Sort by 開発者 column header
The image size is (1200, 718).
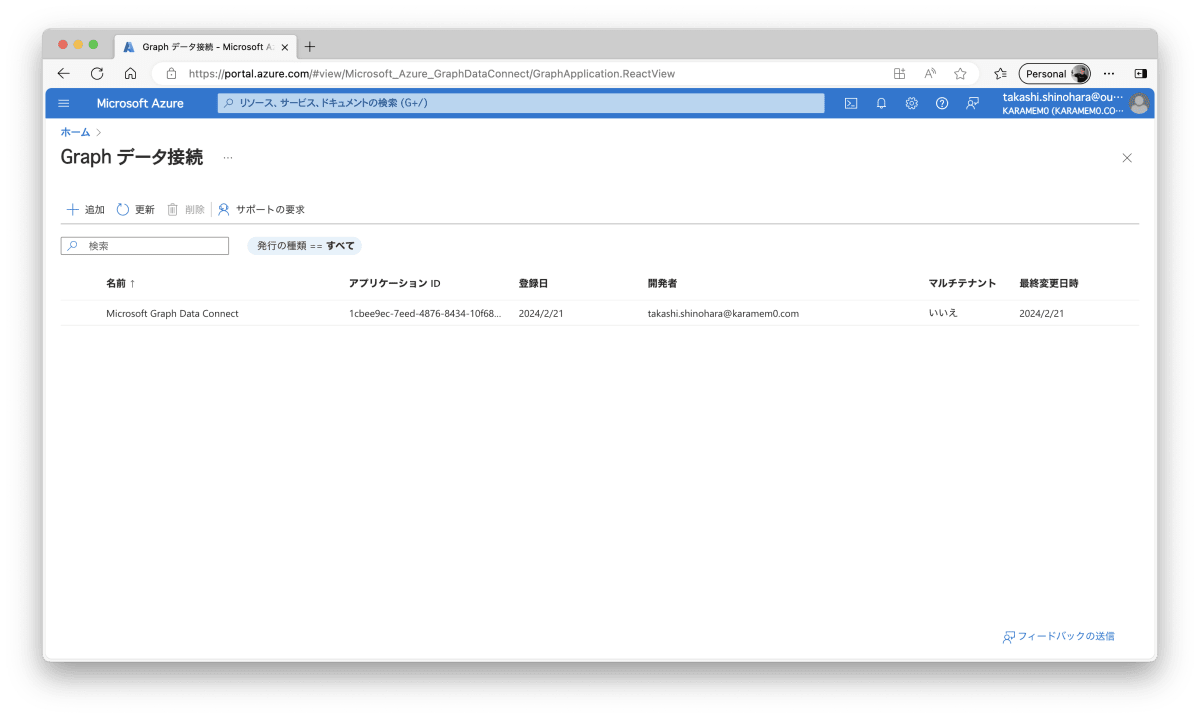[662, 283]
